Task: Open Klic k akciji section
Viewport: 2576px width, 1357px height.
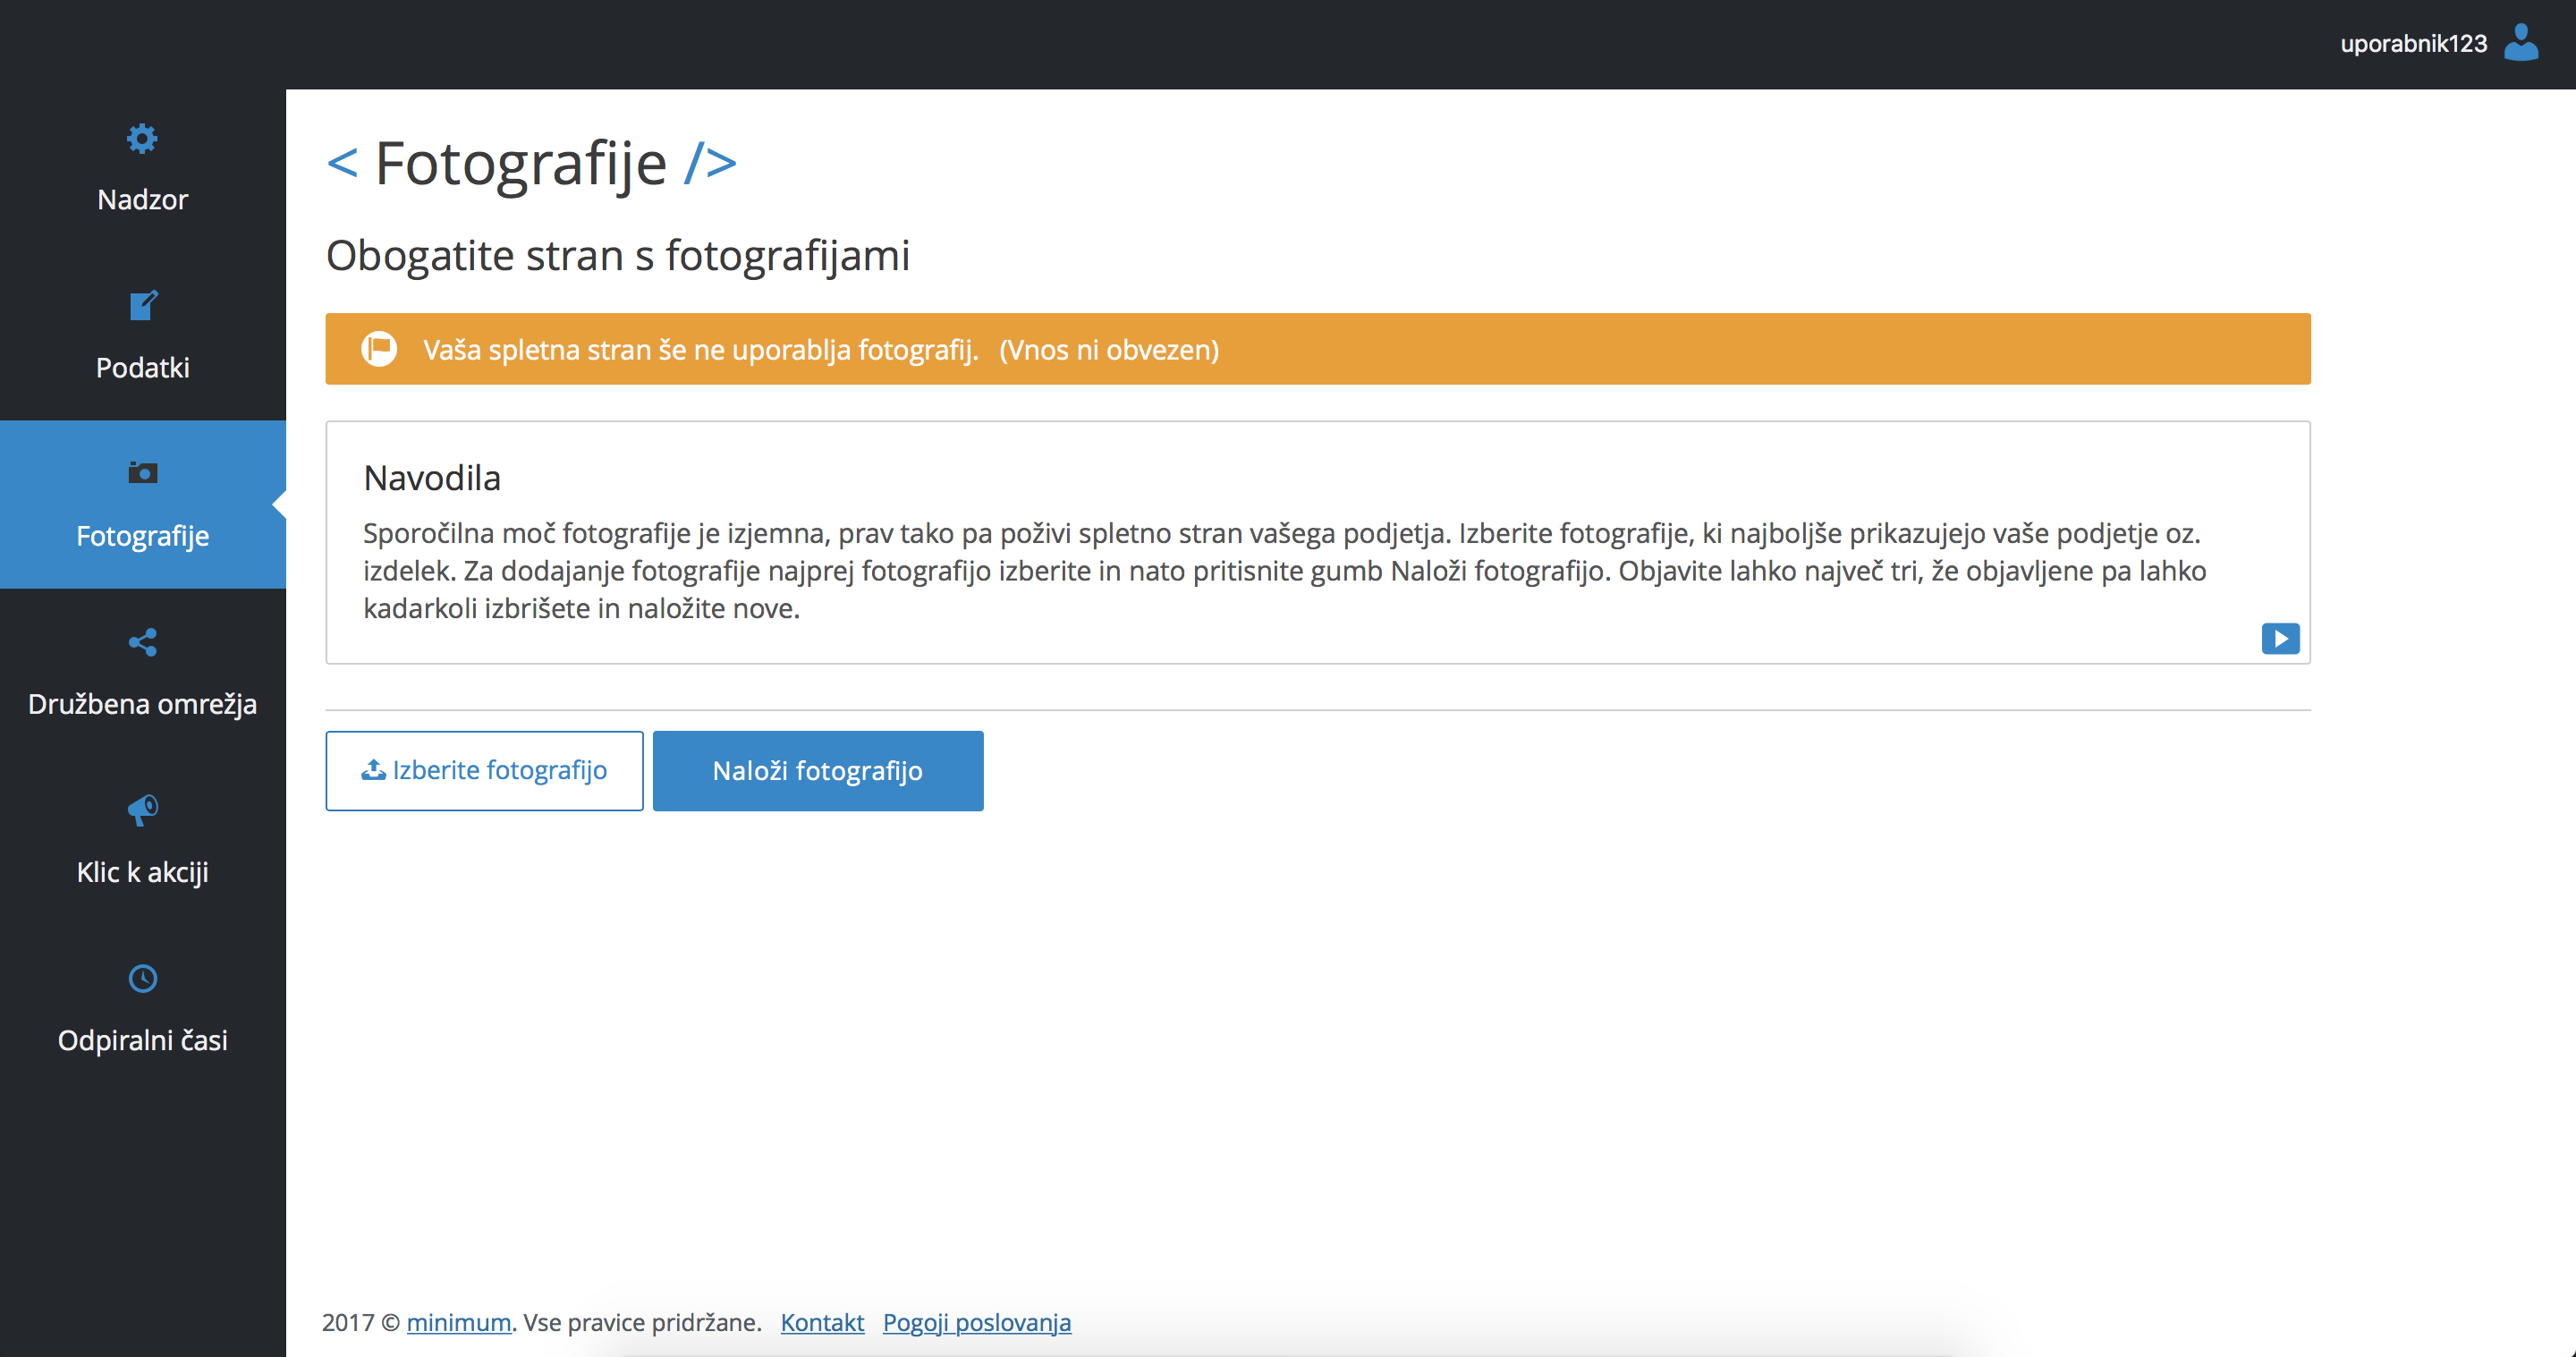Action: [x=143, y=841]
